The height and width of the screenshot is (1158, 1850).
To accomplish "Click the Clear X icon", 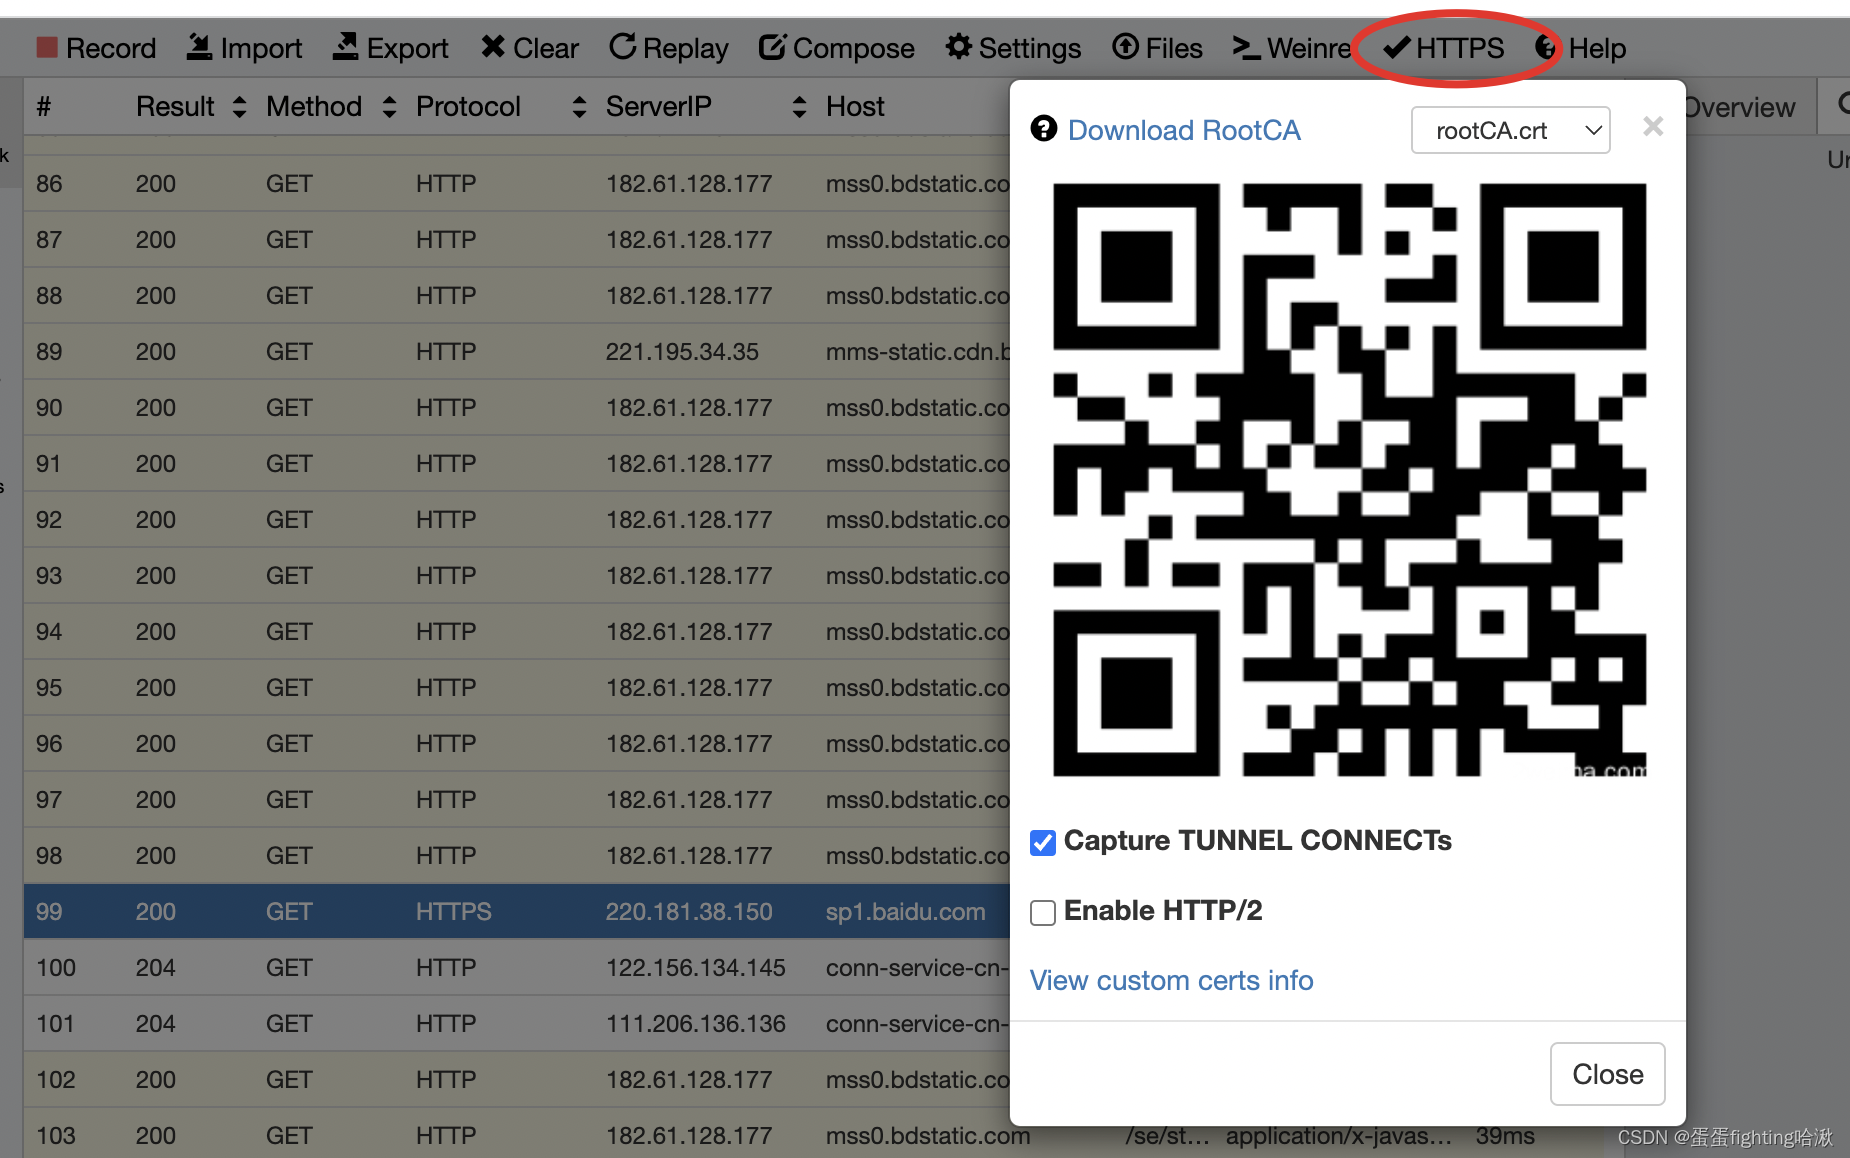I will [x=492, y=47].
